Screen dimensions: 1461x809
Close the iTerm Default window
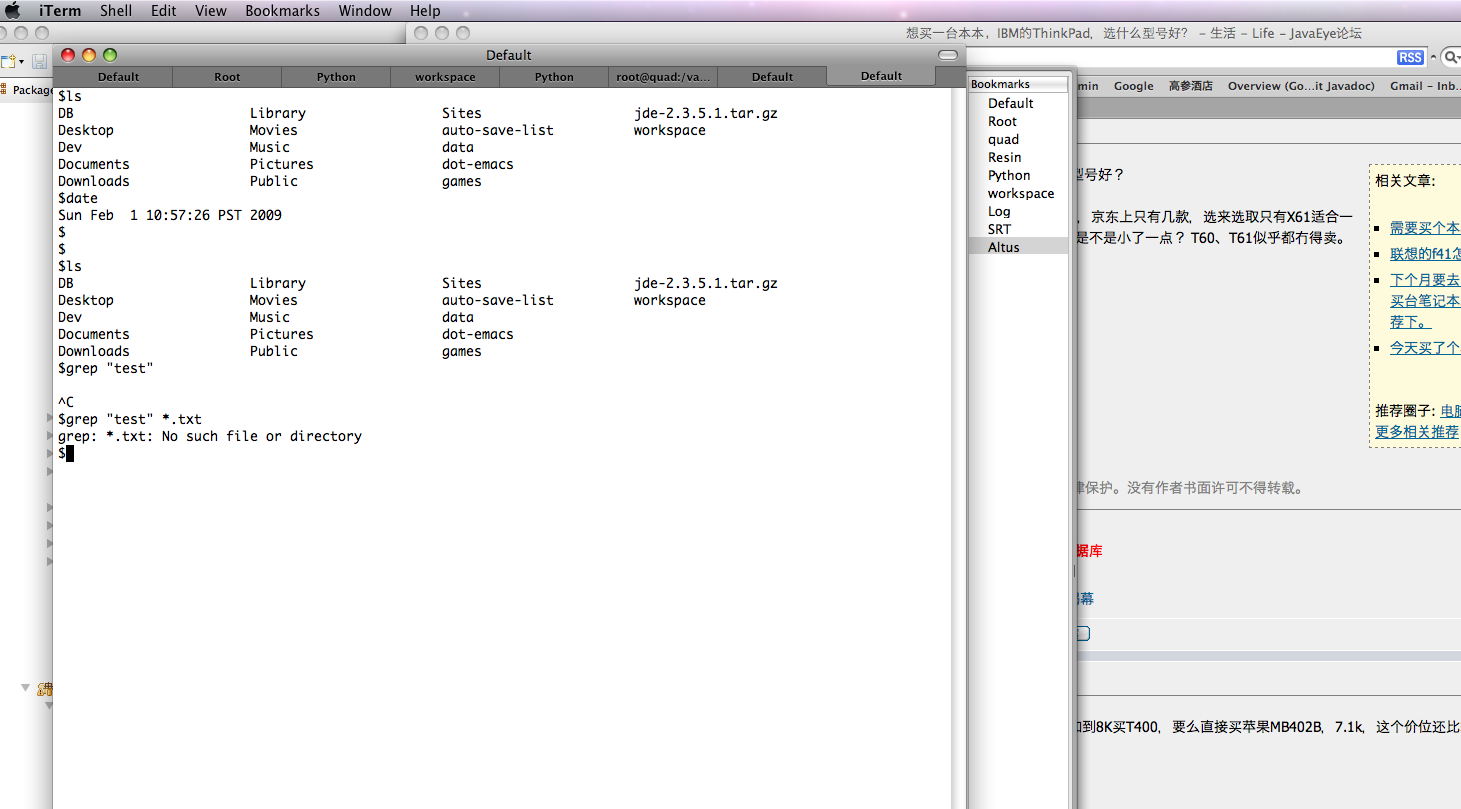point(68,55)
